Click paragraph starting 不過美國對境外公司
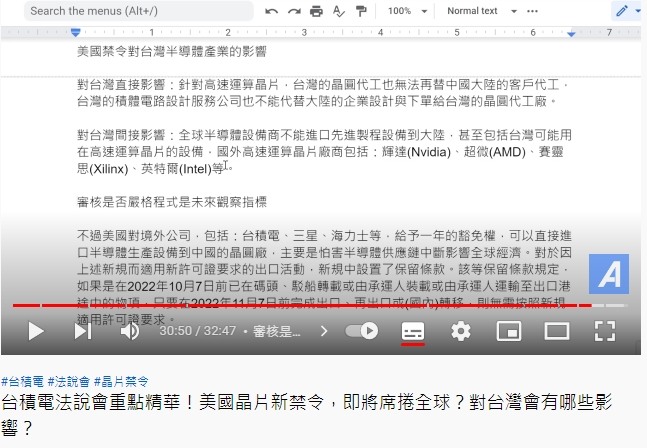This screenshot has width=647, height=448. click(x=324, y=277)
